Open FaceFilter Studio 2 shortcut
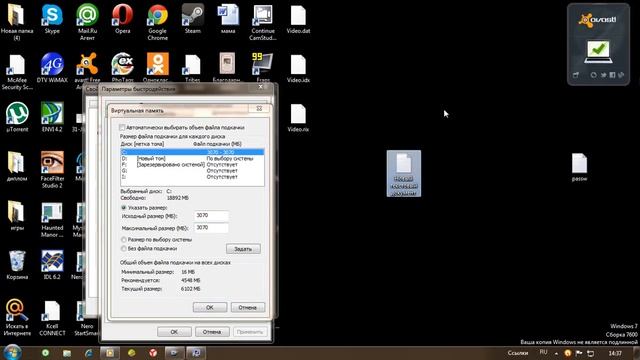Screen dimensions: 640x360 click(52, 169)
